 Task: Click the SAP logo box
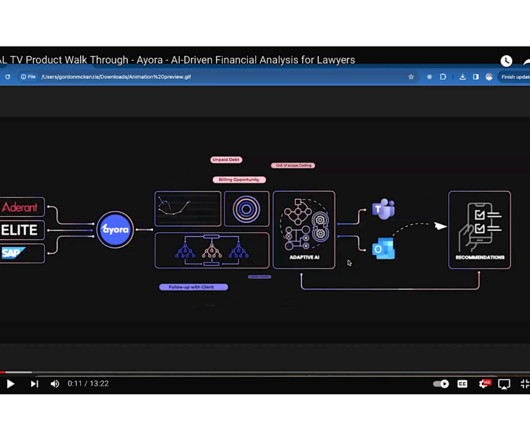tap(22, 253)
